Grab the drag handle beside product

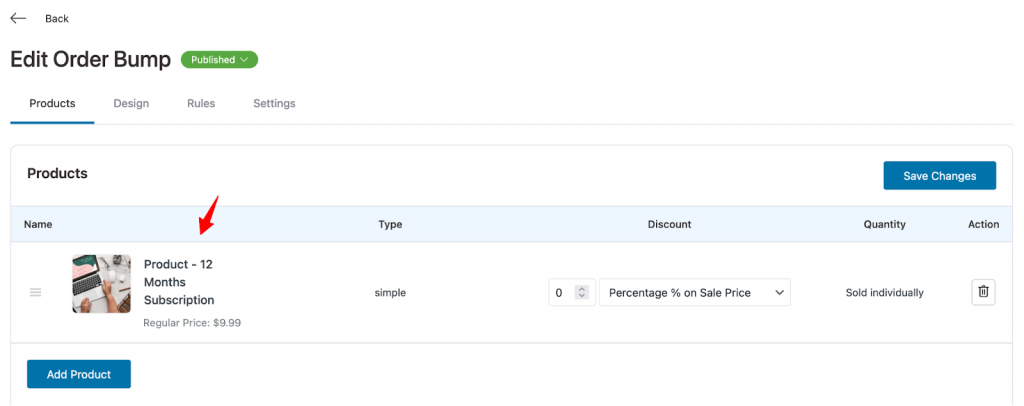[36, 292]
